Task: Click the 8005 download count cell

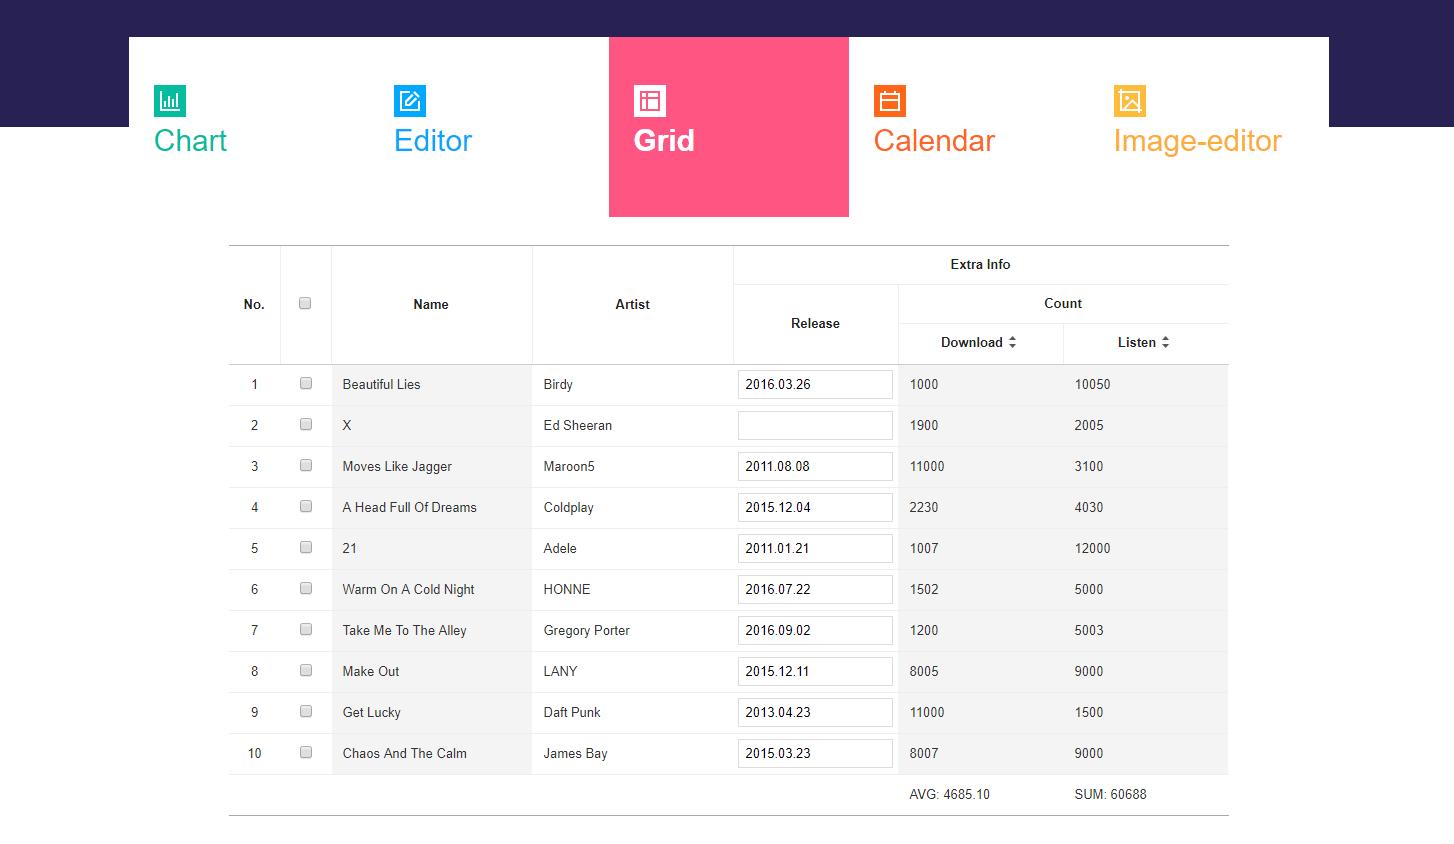Action: pyautogui.click(x=980, y=671)
